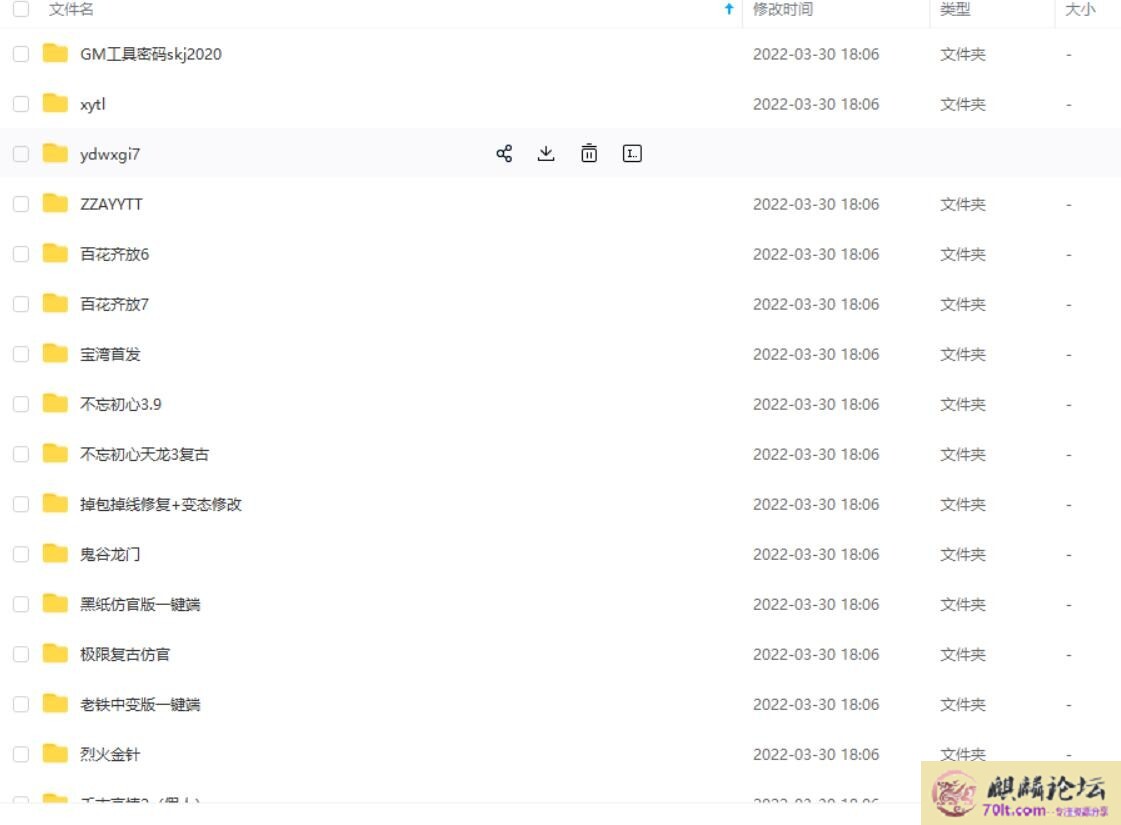Select the xytl row checkbox
Screen dimensions: 1121x825
point(21,104)
